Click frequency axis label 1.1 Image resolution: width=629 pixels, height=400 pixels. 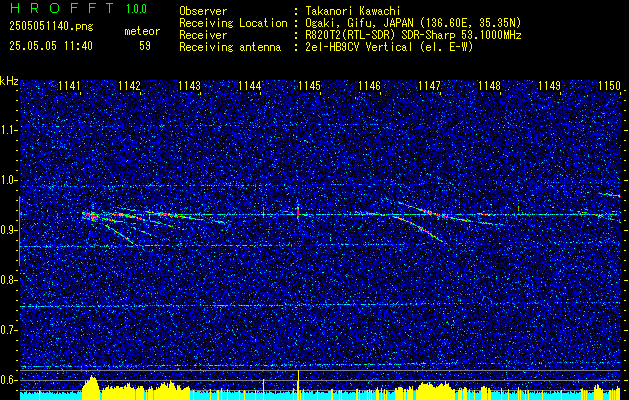point(8,130)
